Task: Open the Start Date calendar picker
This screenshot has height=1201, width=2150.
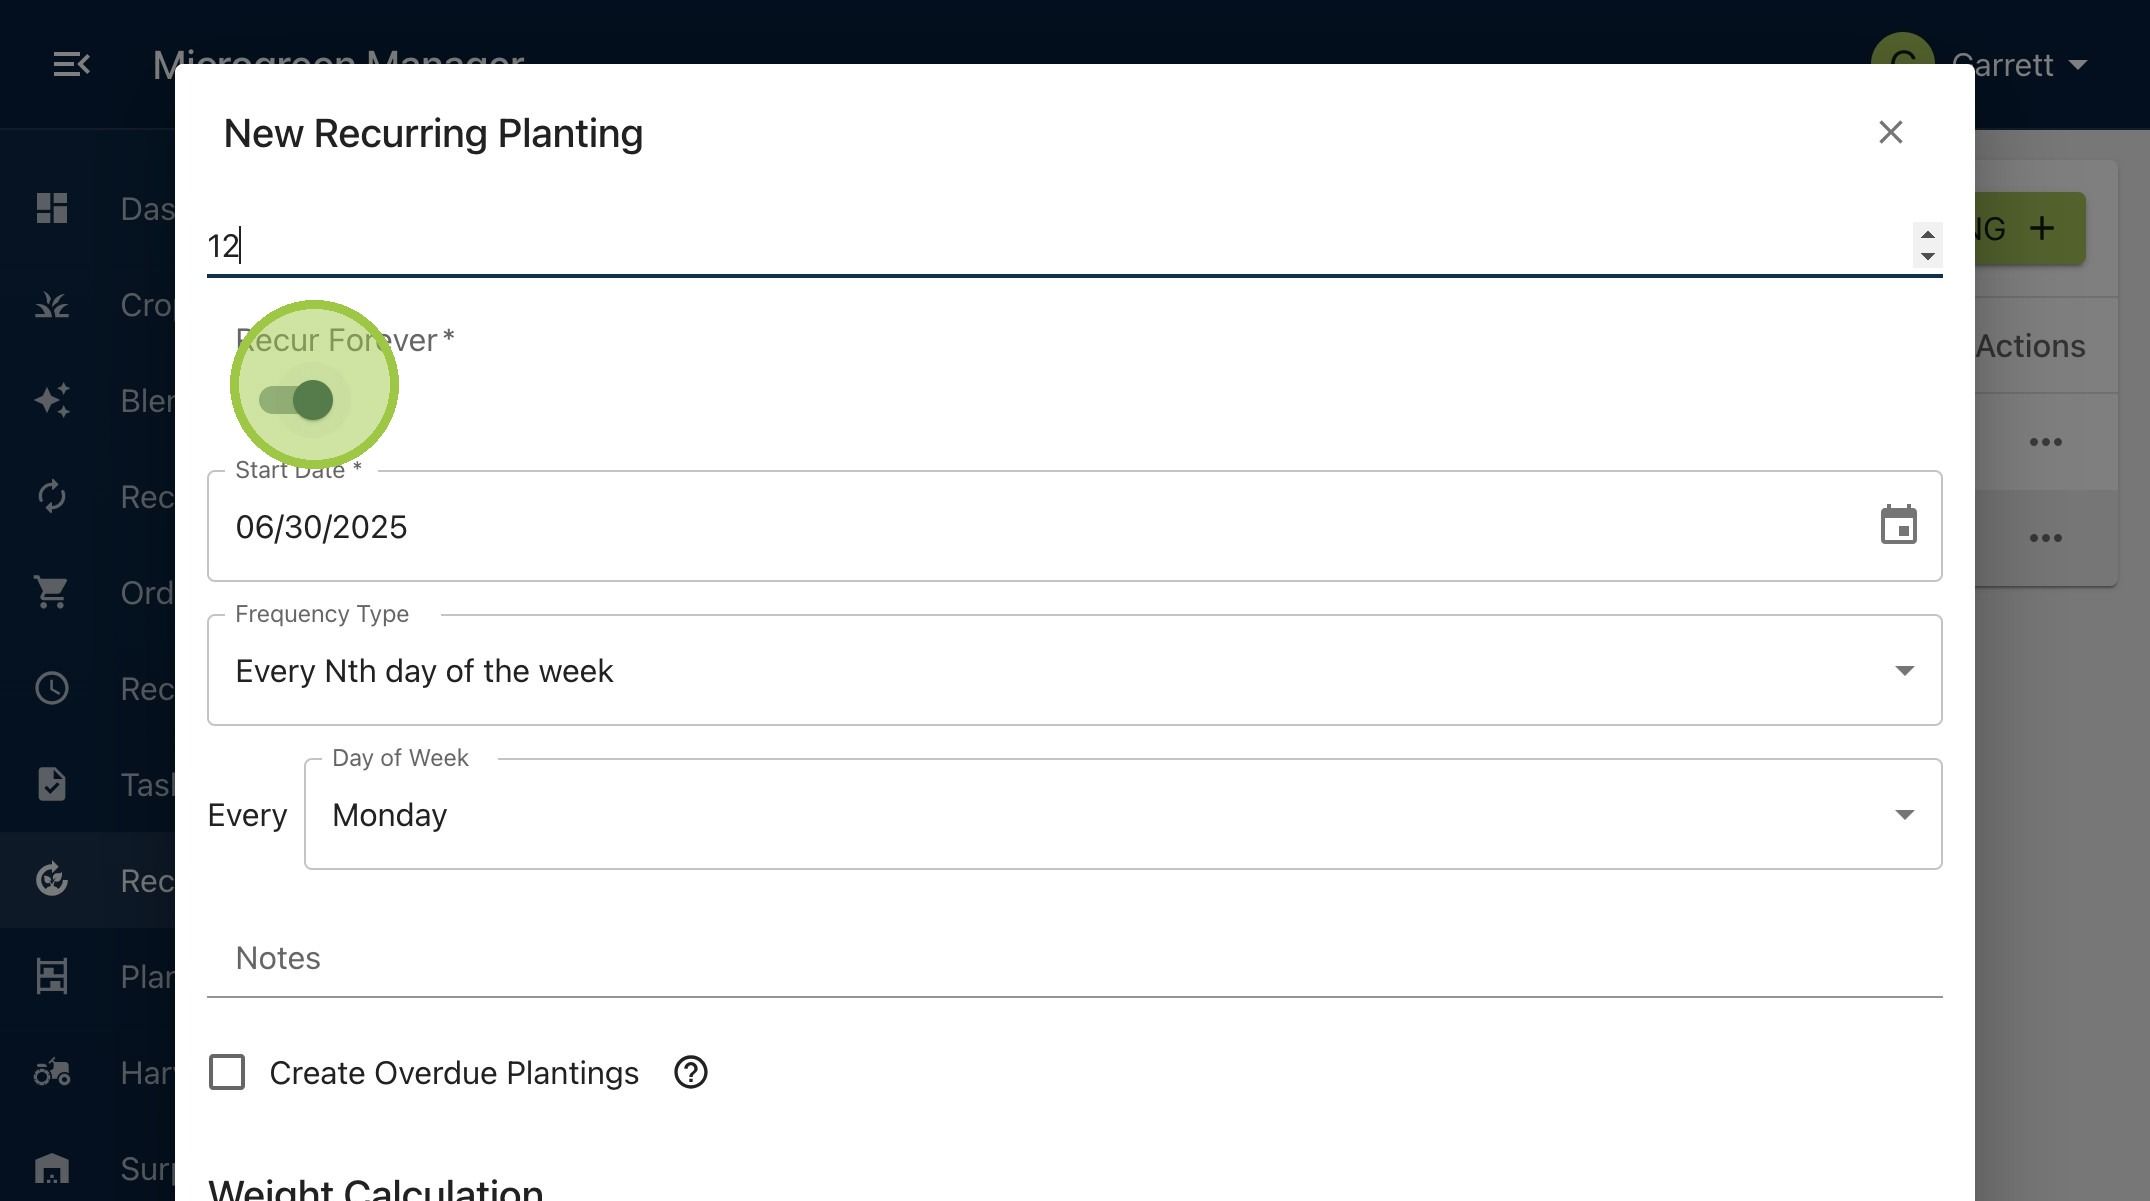Action: coord(1898,525)
